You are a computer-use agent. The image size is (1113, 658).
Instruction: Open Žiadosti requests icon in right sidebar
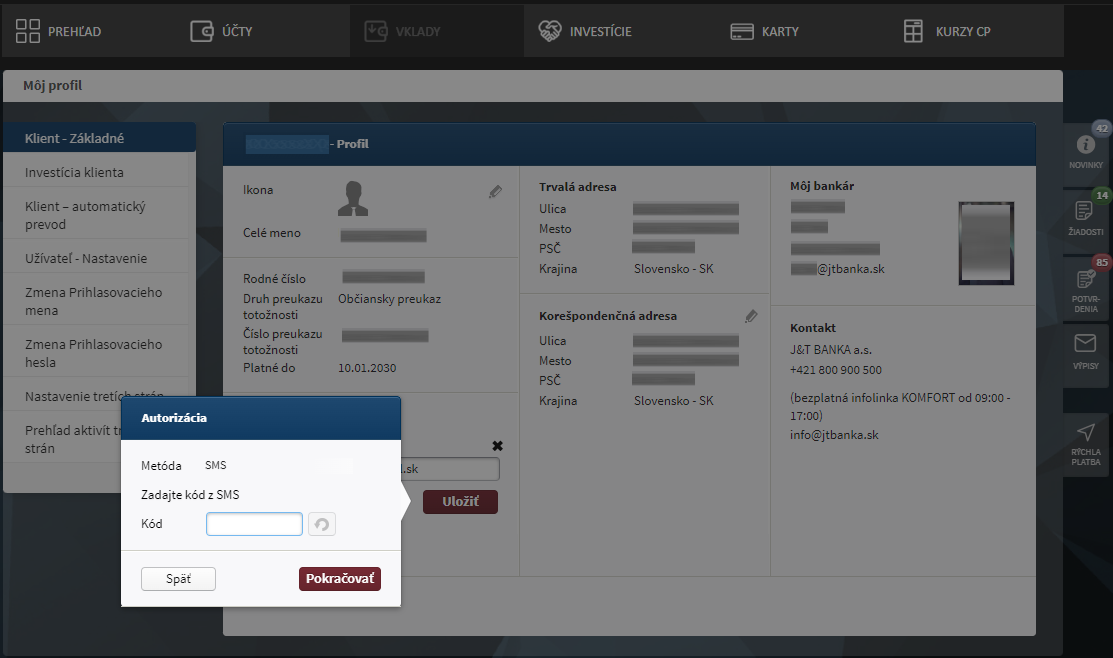[x=1085, y=211]
